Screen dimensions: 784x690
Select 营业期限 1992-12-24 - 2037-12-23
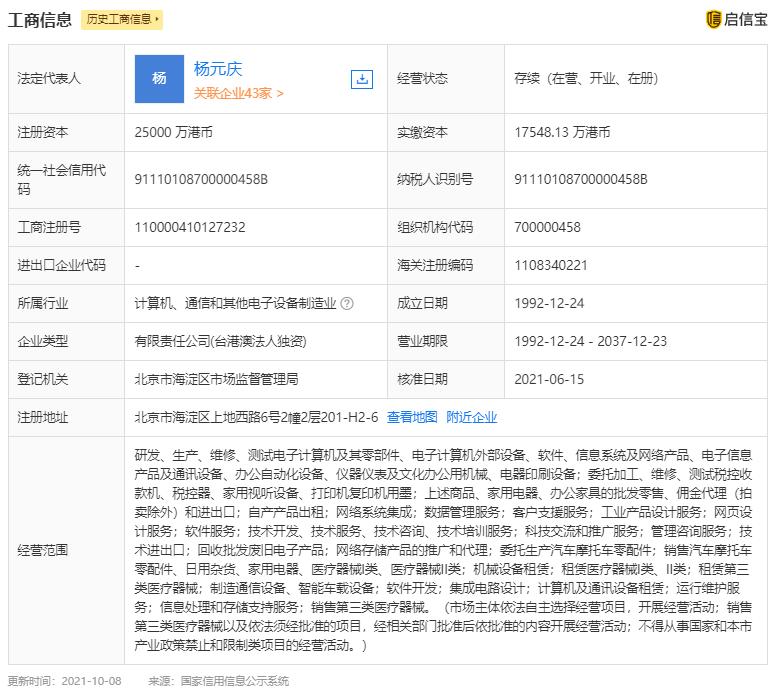(x=590, y=341)
